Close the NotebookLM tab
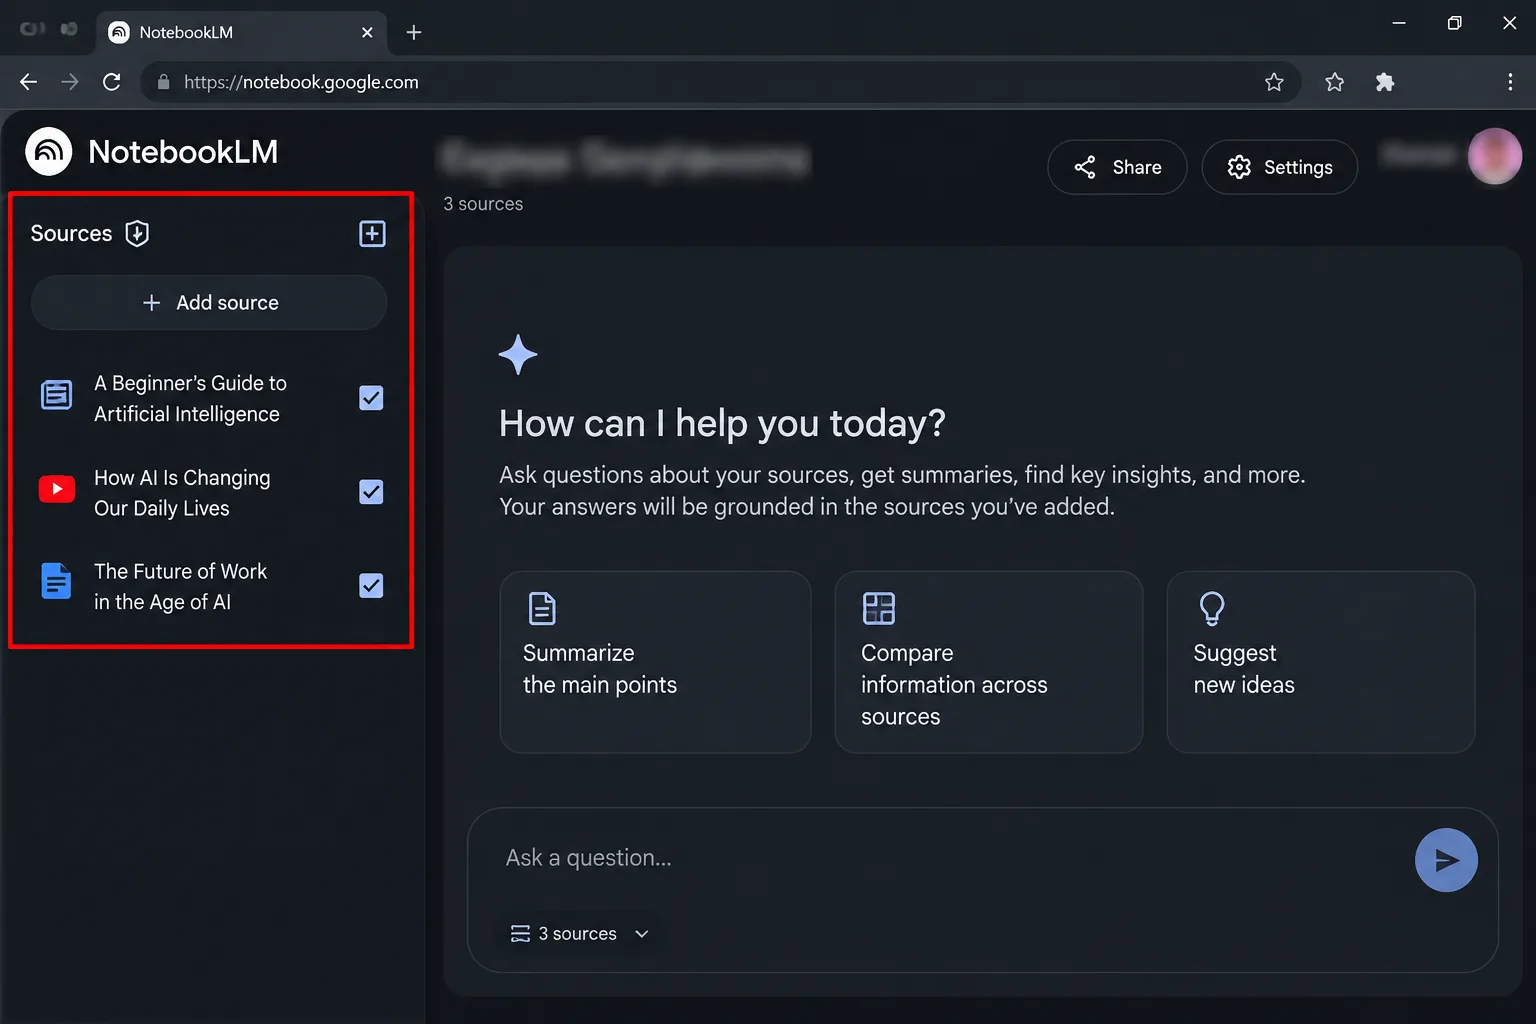The width and height of the screenshot is (1536, 1024). [x=367, y=32]
